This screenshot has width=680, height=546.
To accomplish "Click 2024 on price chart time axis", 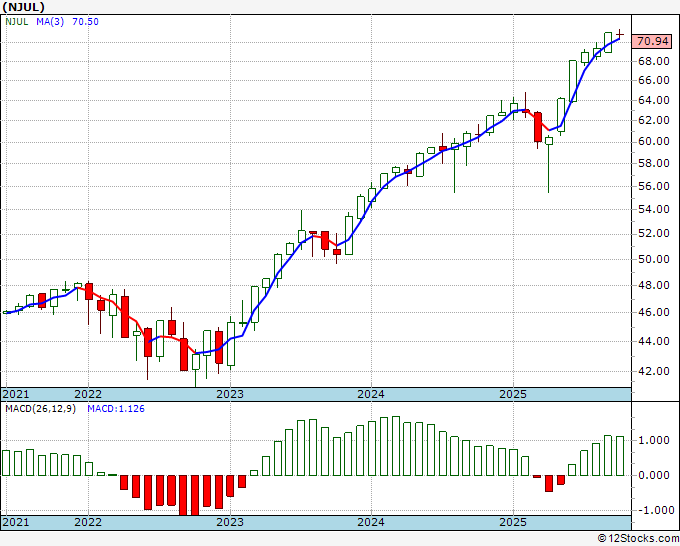I will (x=371, y=394).
